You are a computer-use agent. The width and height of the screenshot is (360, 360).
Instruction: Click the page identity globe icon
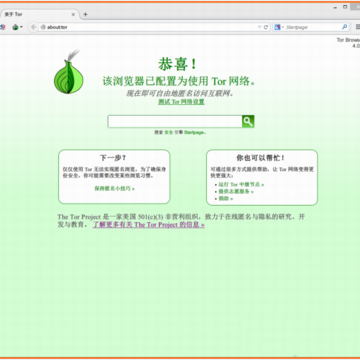tap(43, 27)
